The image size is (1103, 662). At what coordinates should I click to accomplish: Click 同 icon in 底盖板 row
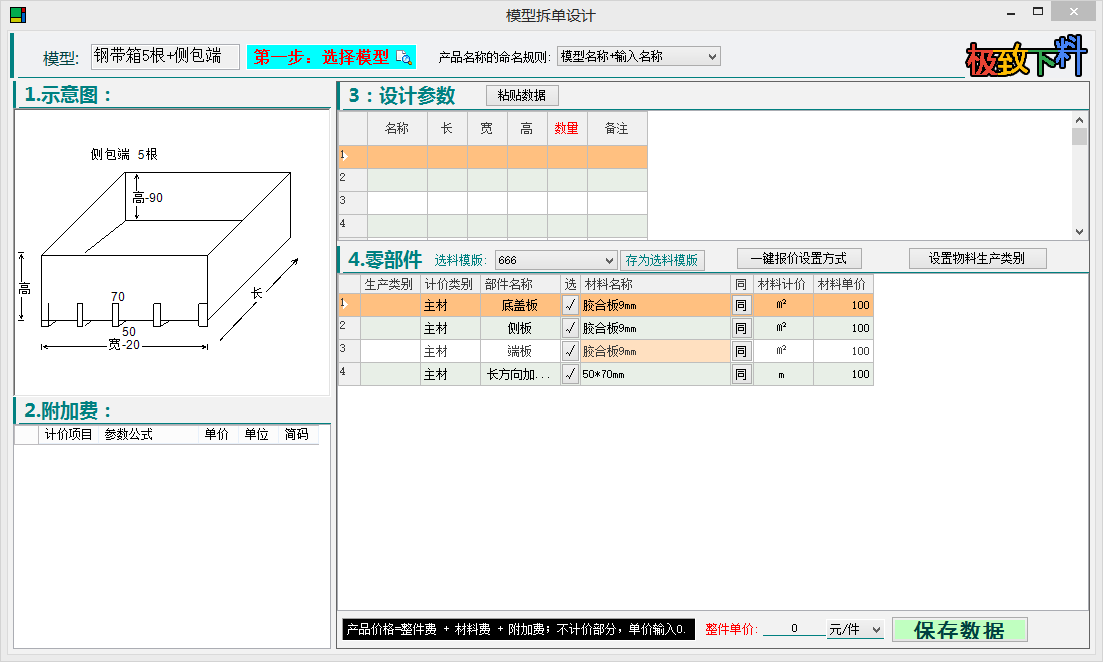click(x=741, y=305)
